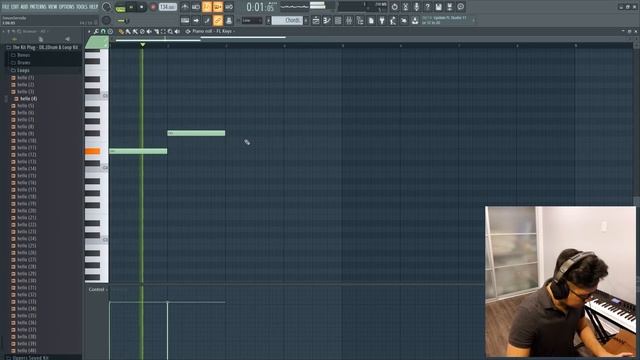Click the project info icon
Viewport: 640px width, 360px height.
460,7
